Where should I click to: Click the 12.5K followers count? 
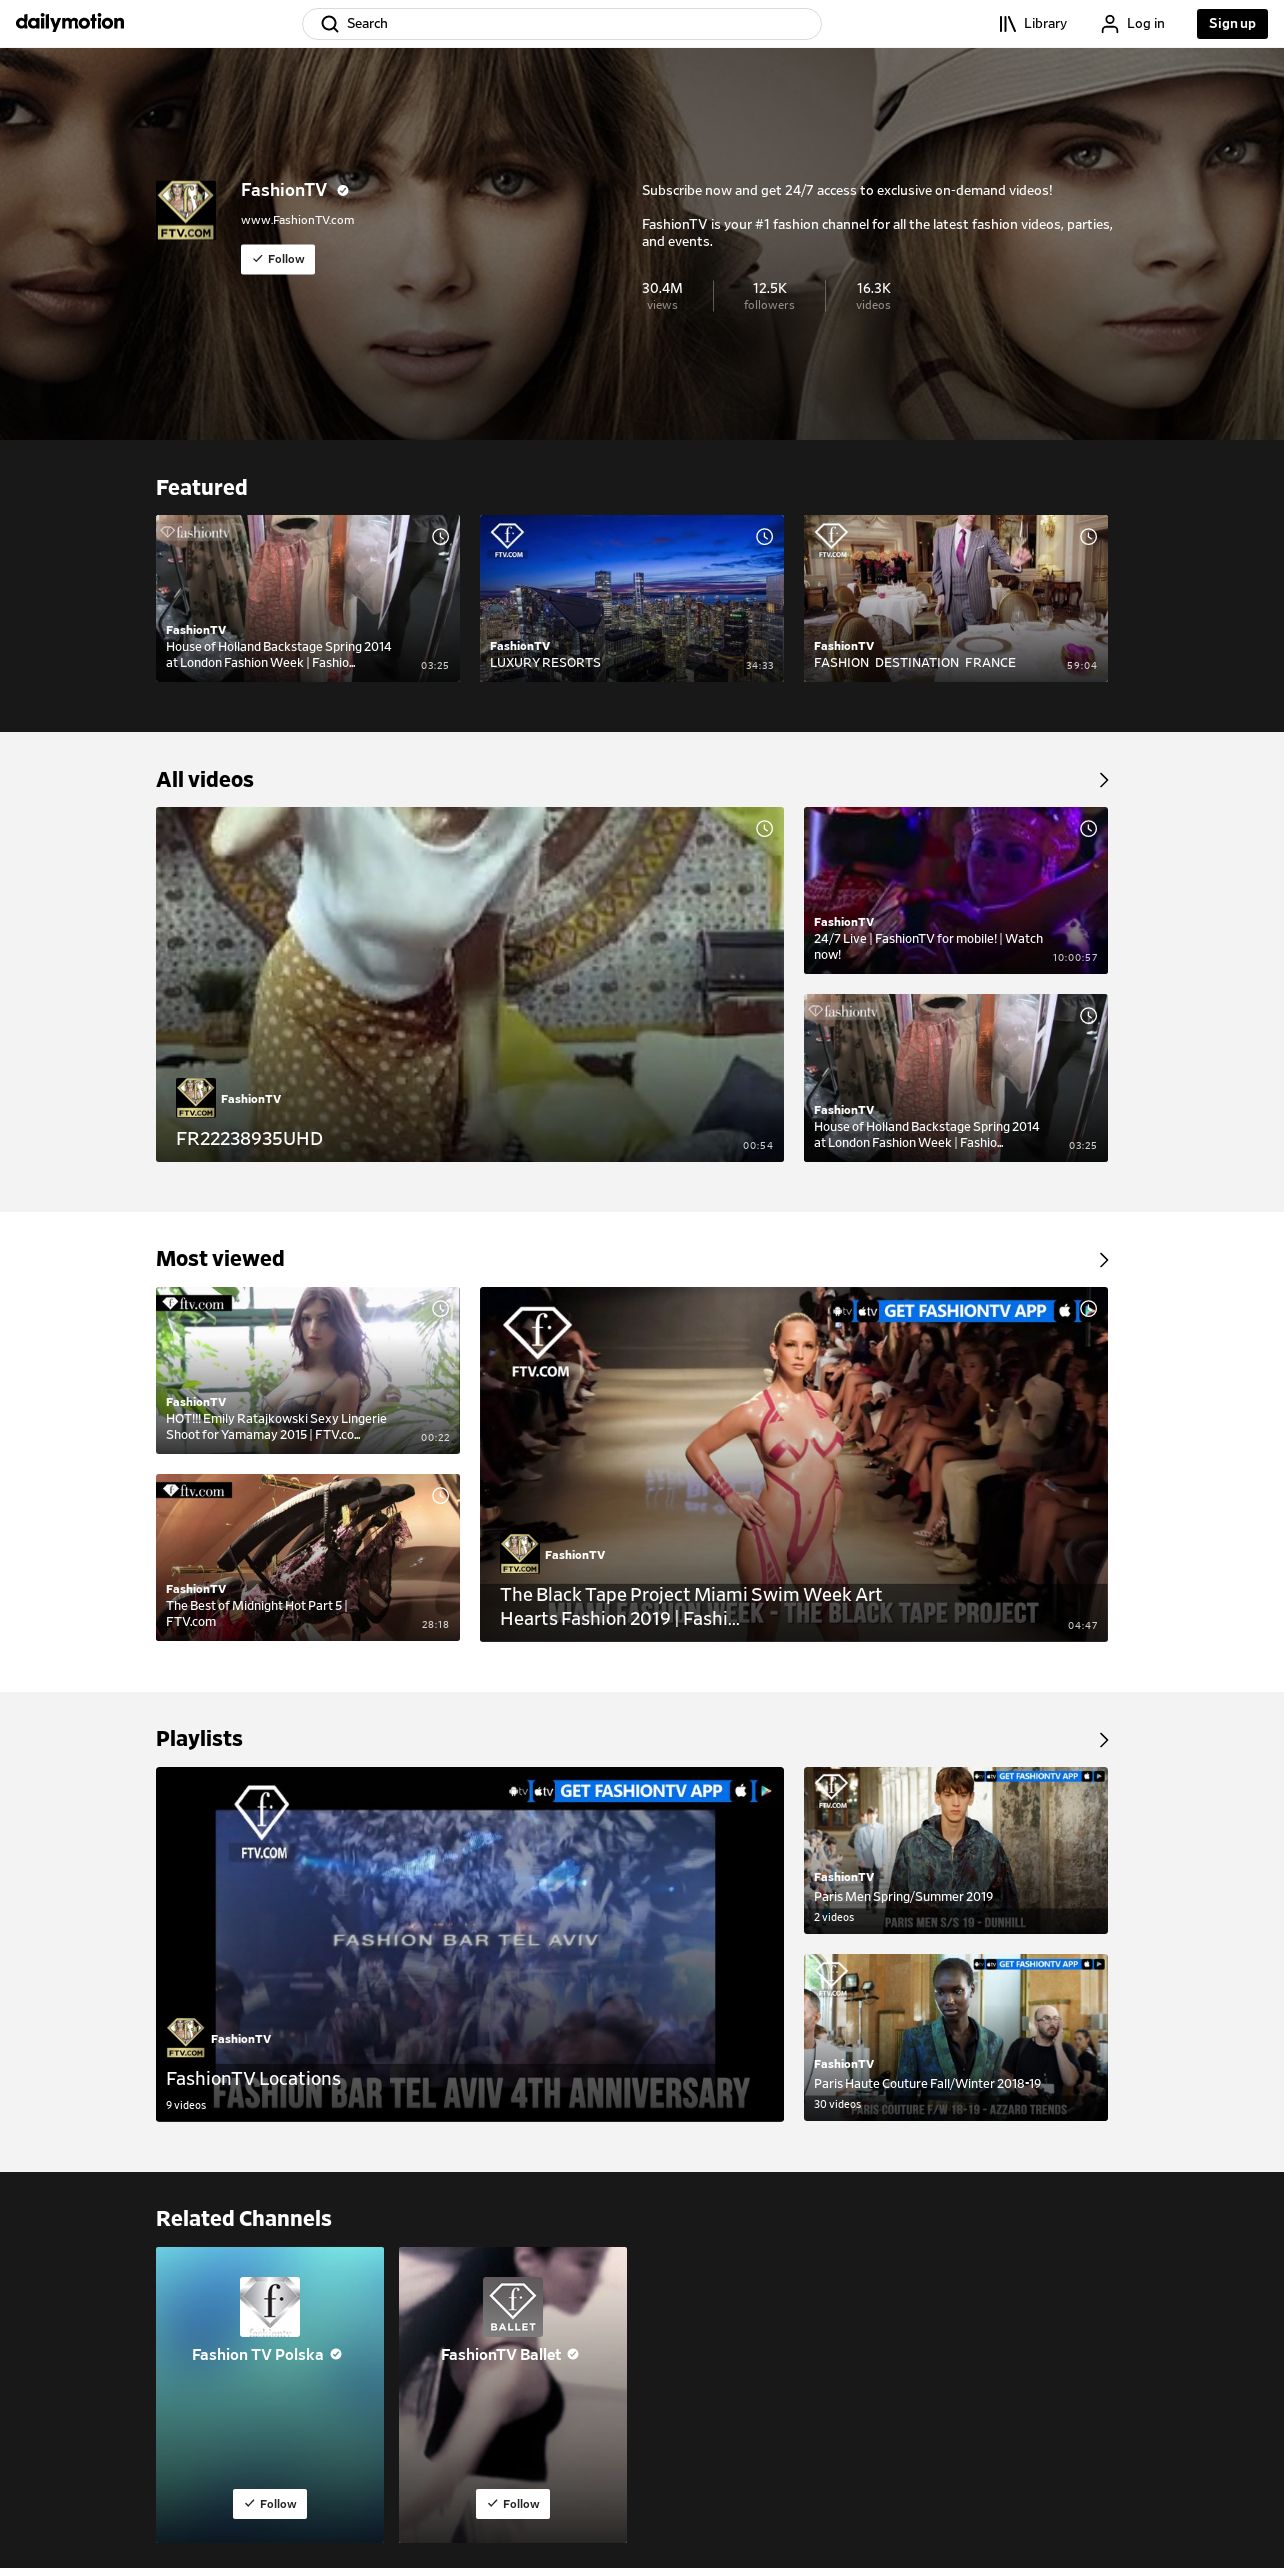769,296
